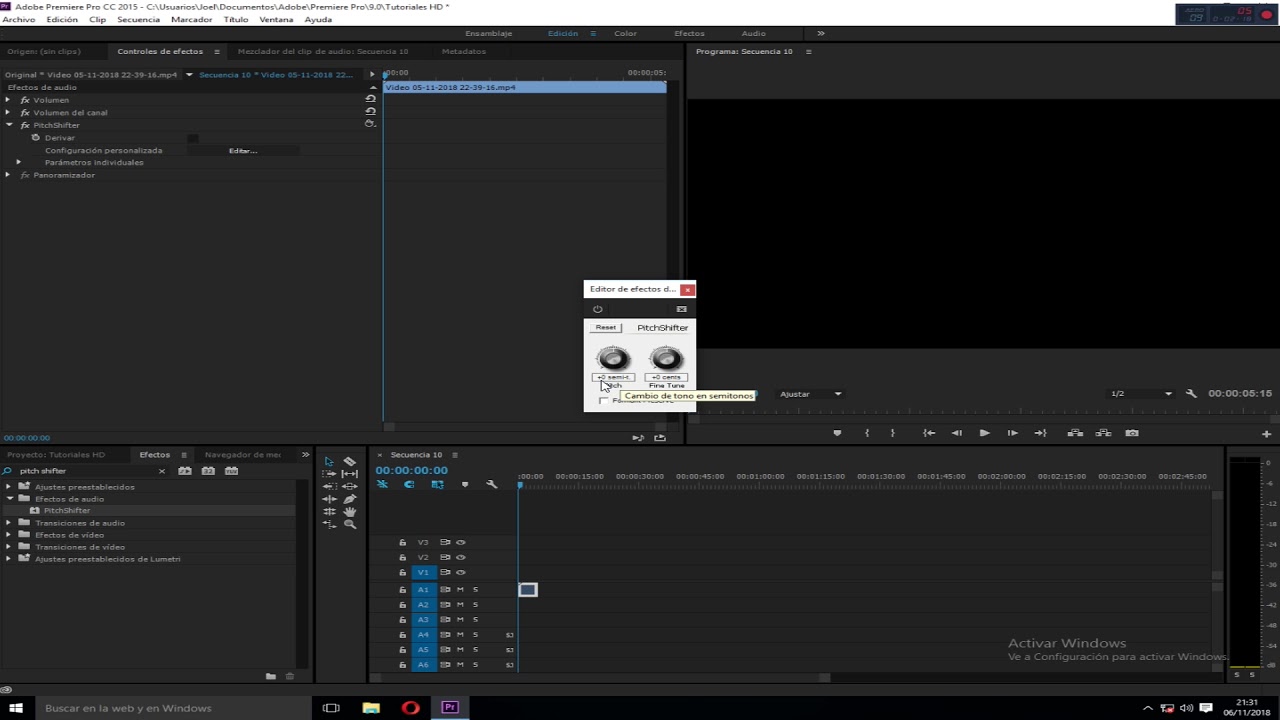Click Mark Out bracket in Program monitor
The width and height of the screenshot is (1280, 720).
click(x=893, y=433)
